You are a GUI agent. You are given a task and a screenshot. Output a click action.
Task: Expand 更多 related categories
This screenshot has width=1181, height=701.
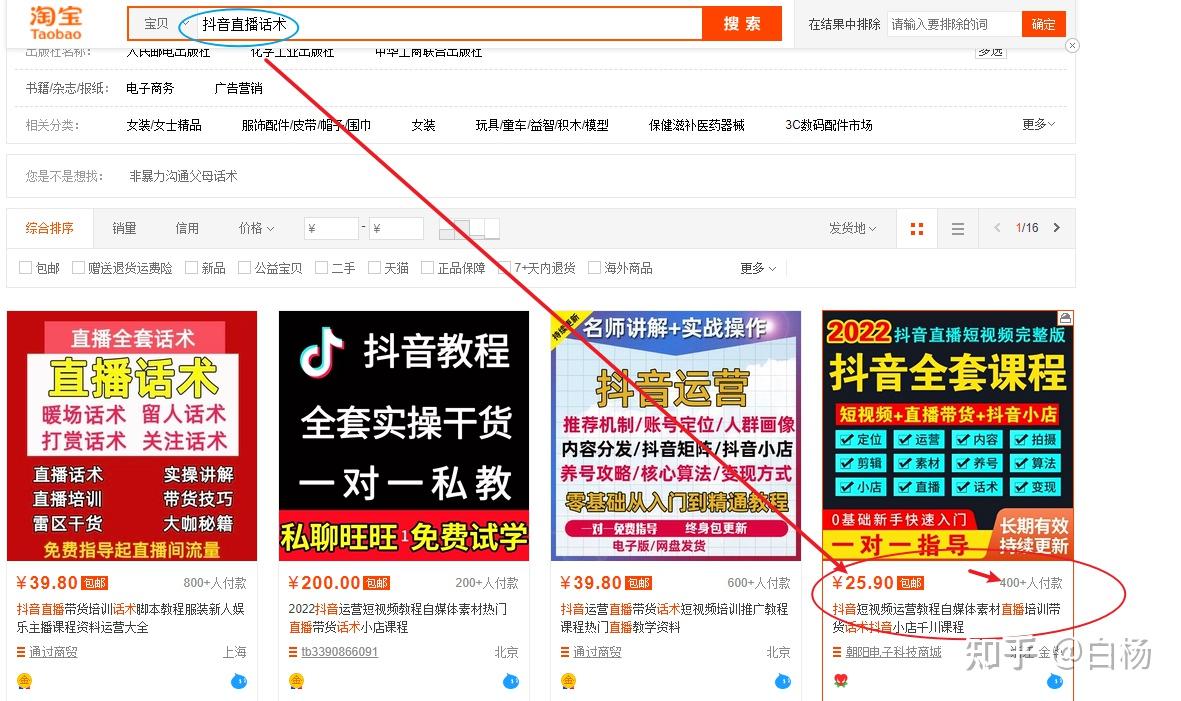1039,124
